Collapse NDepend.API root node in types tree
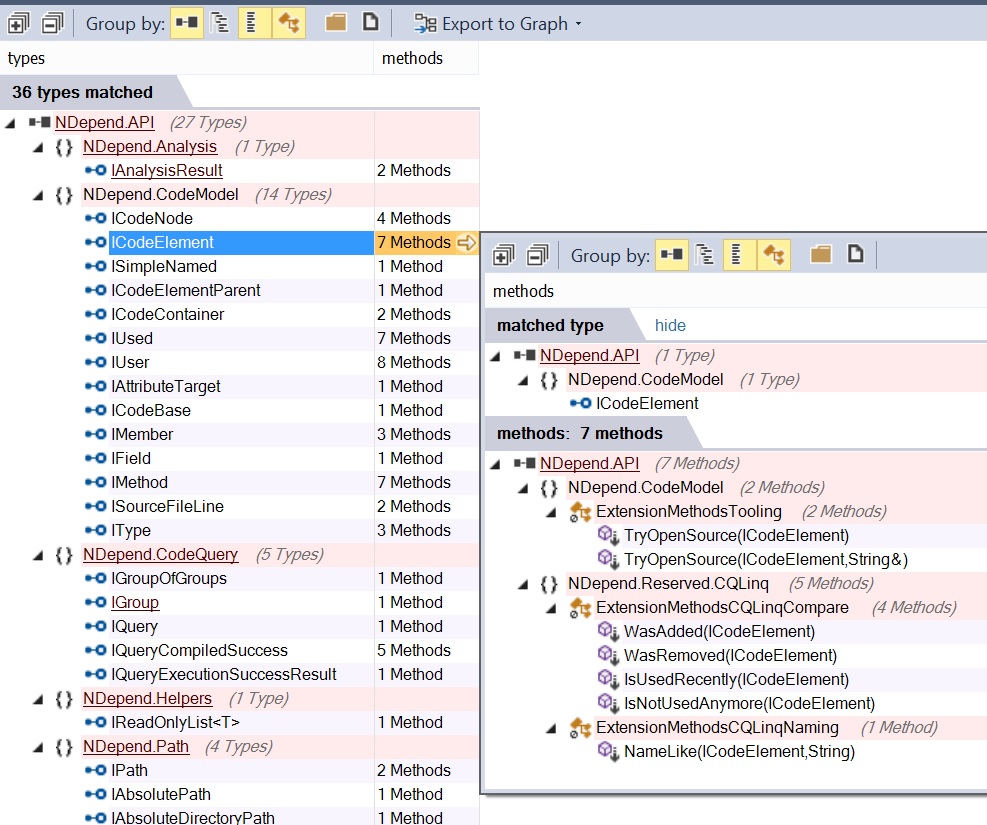987x825 pixels. pos(10,123)
